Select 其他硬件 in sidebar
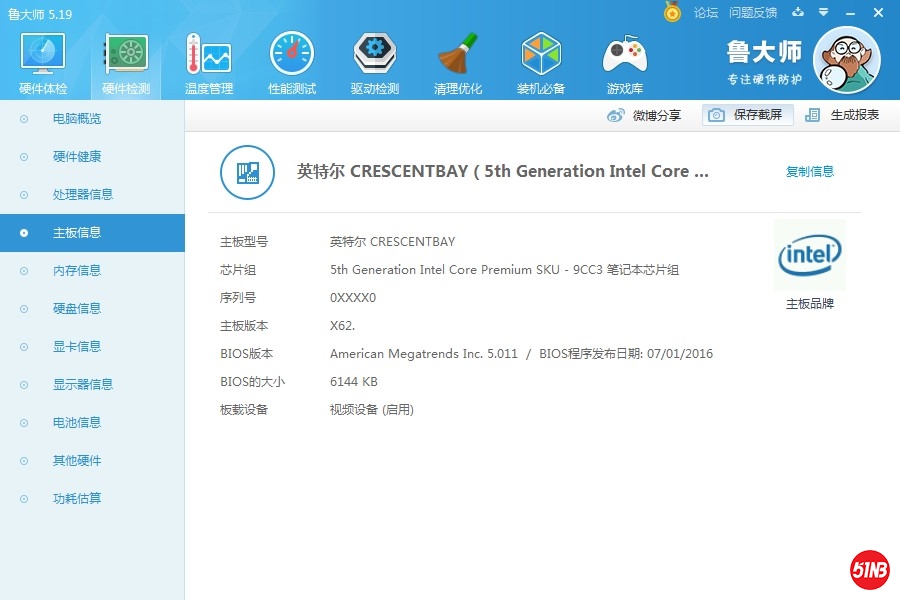This screenshot has width=900, height=600. (92, 460)
